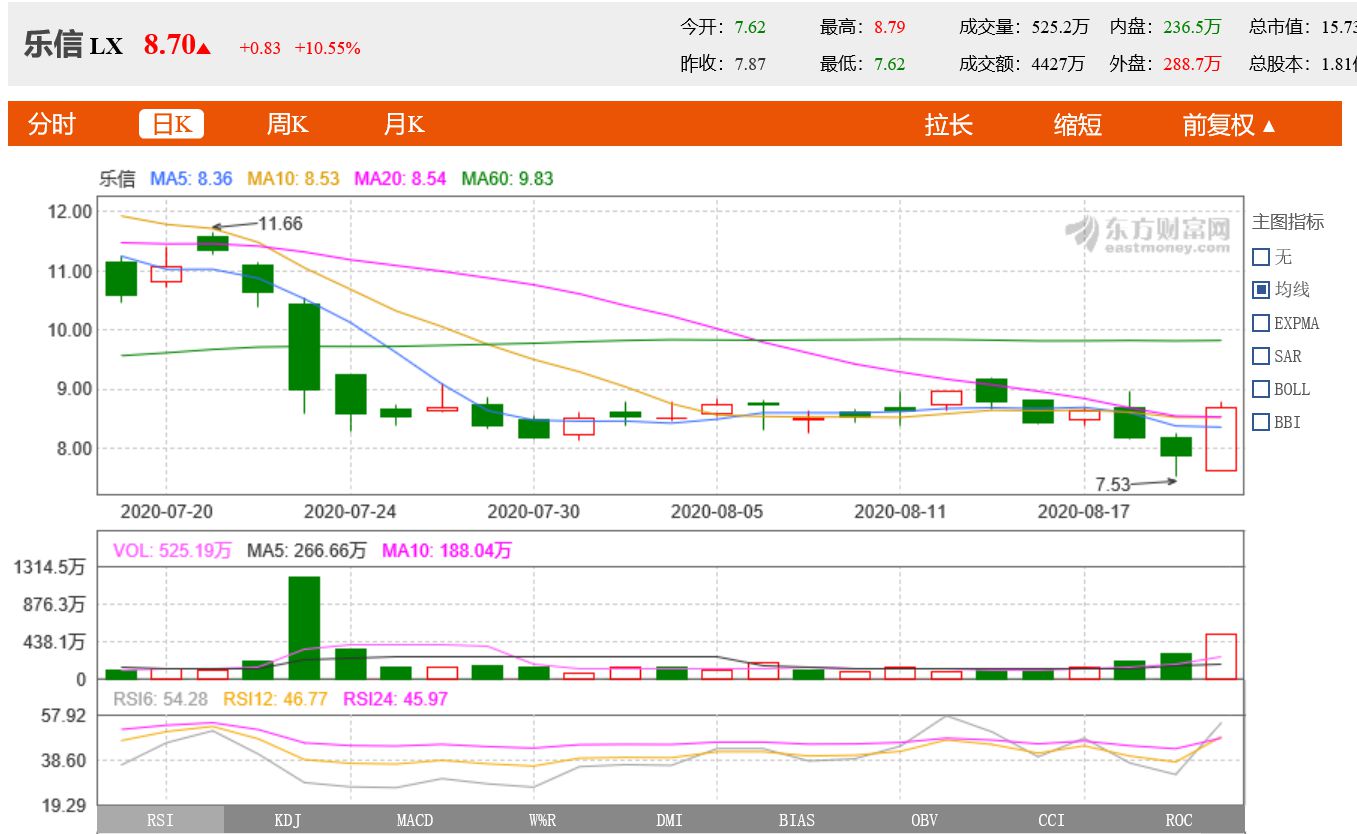Click the 主图指标 panel heading
Screen dimensions: 1357x834
pos(1288,222)
